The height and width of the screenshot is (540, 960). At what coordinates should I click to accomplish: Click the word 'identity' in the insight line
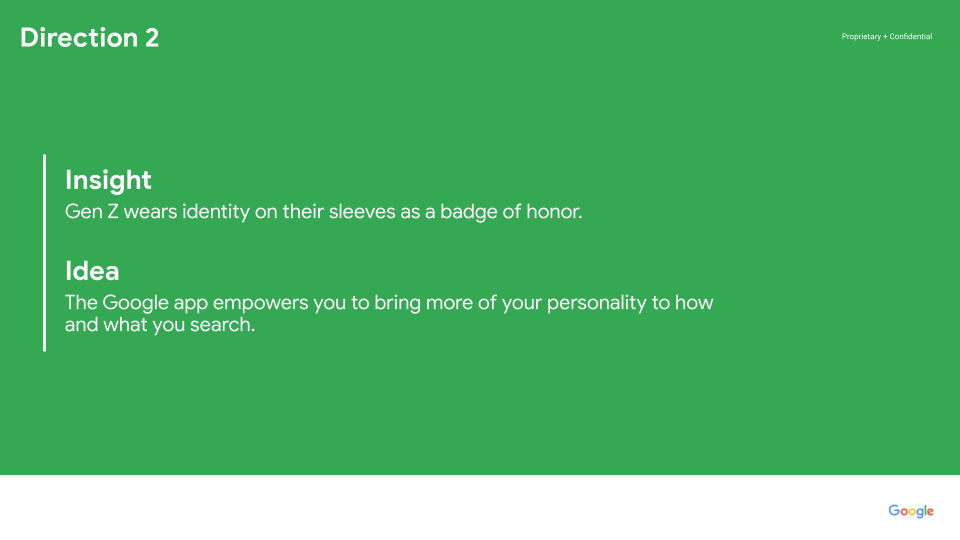216,212
